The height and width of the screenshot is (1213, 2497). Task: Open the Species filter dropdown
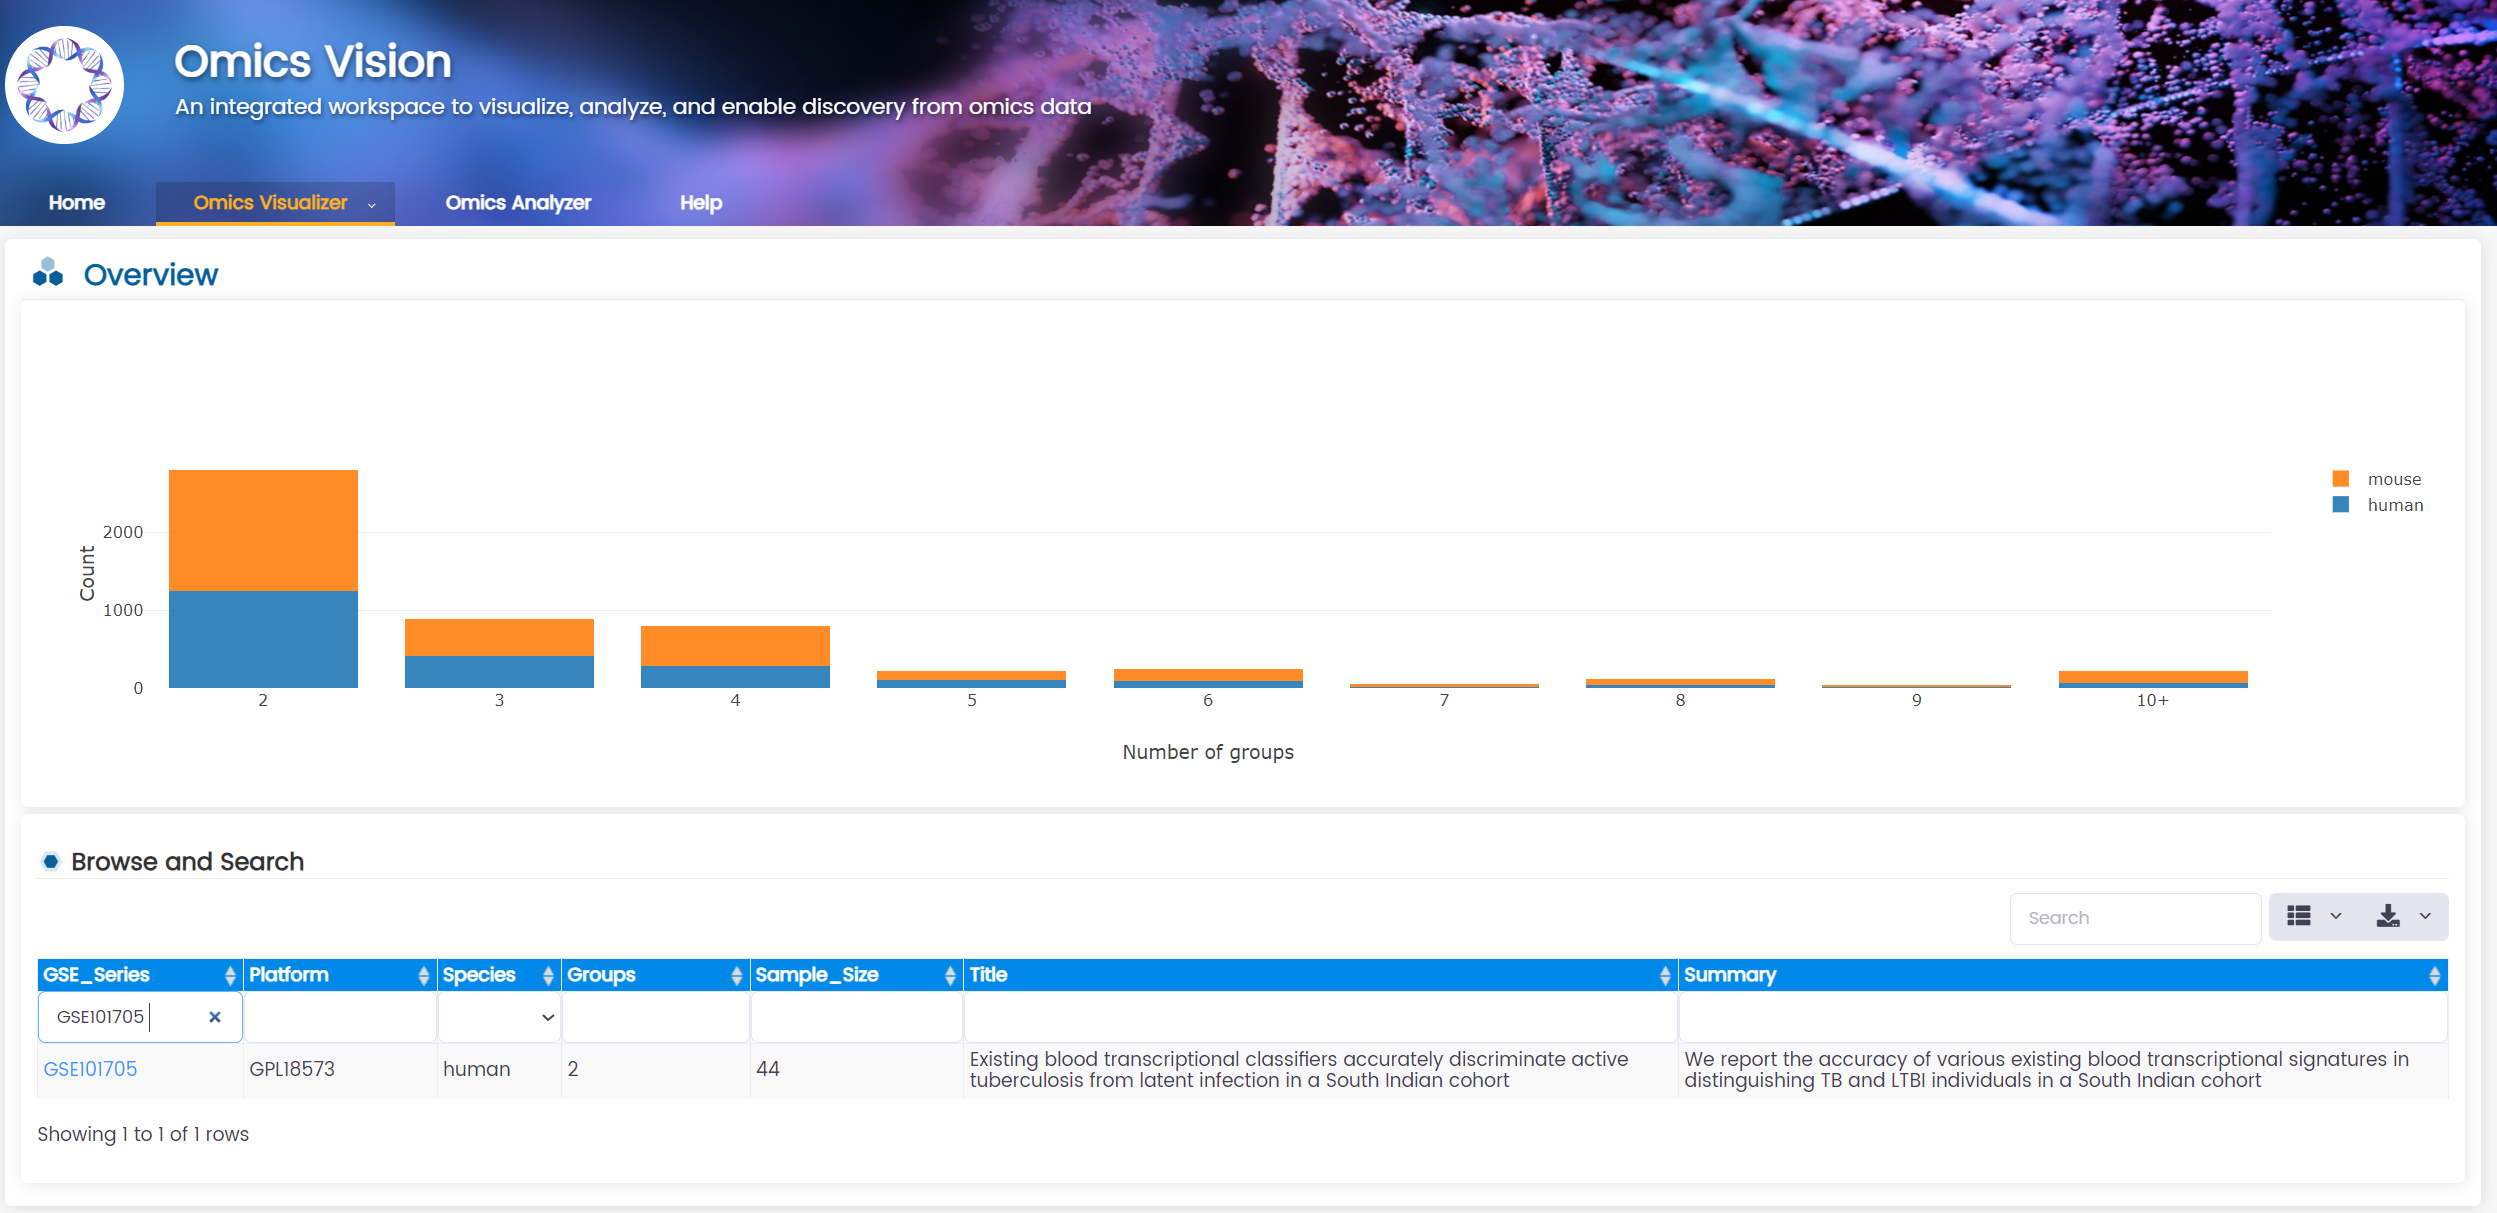[x=499, y=1017]
